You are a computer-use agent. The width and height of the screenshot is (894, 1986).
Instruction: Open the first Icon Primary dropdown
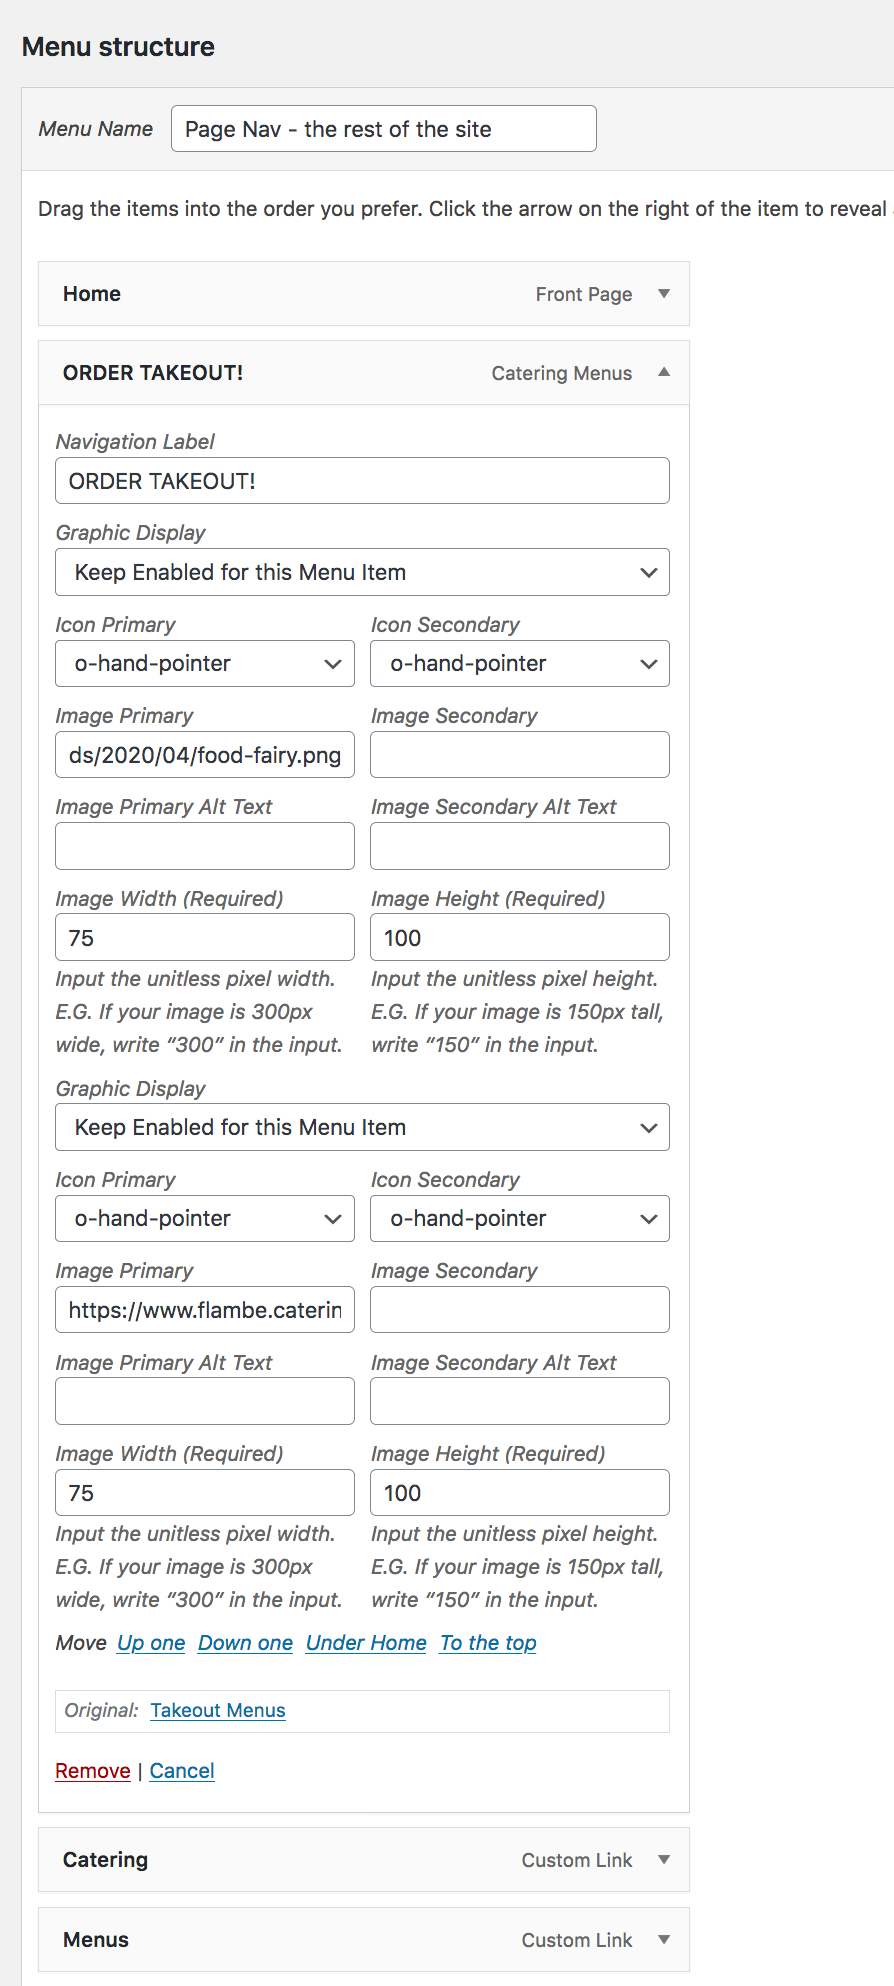205,664
